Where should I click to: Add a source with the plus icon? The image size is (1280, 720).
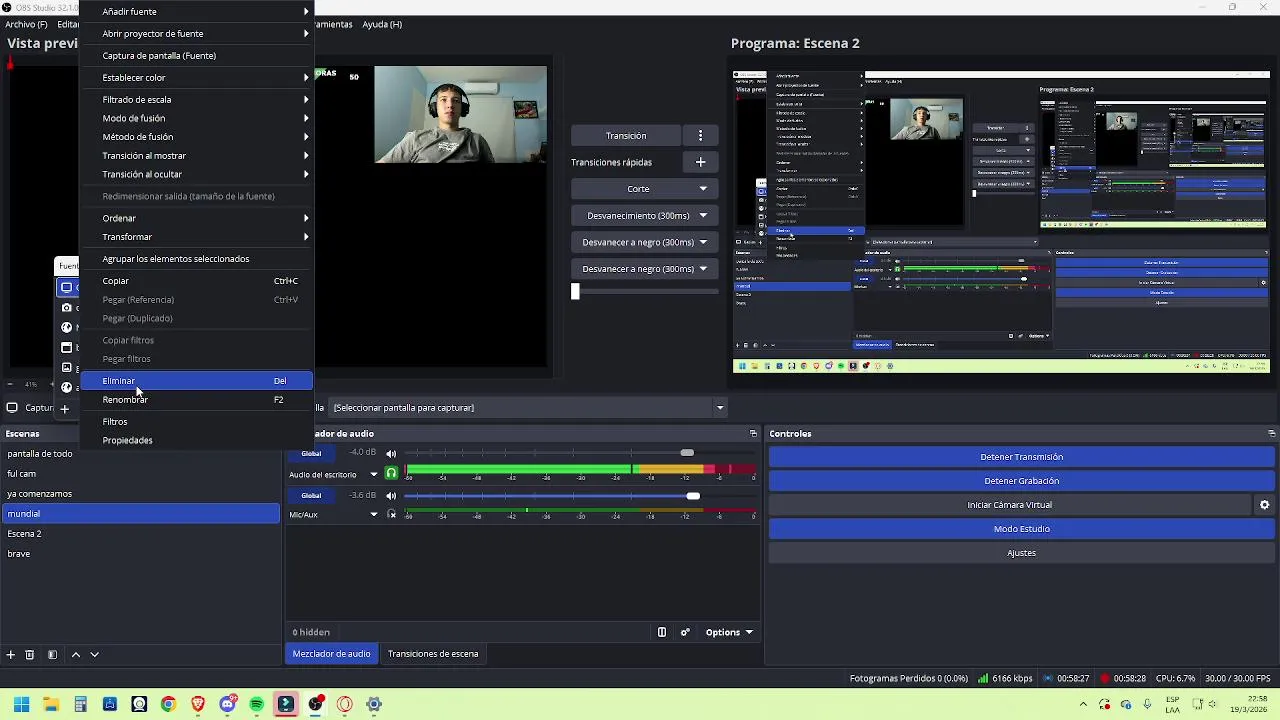click(65, 408)
